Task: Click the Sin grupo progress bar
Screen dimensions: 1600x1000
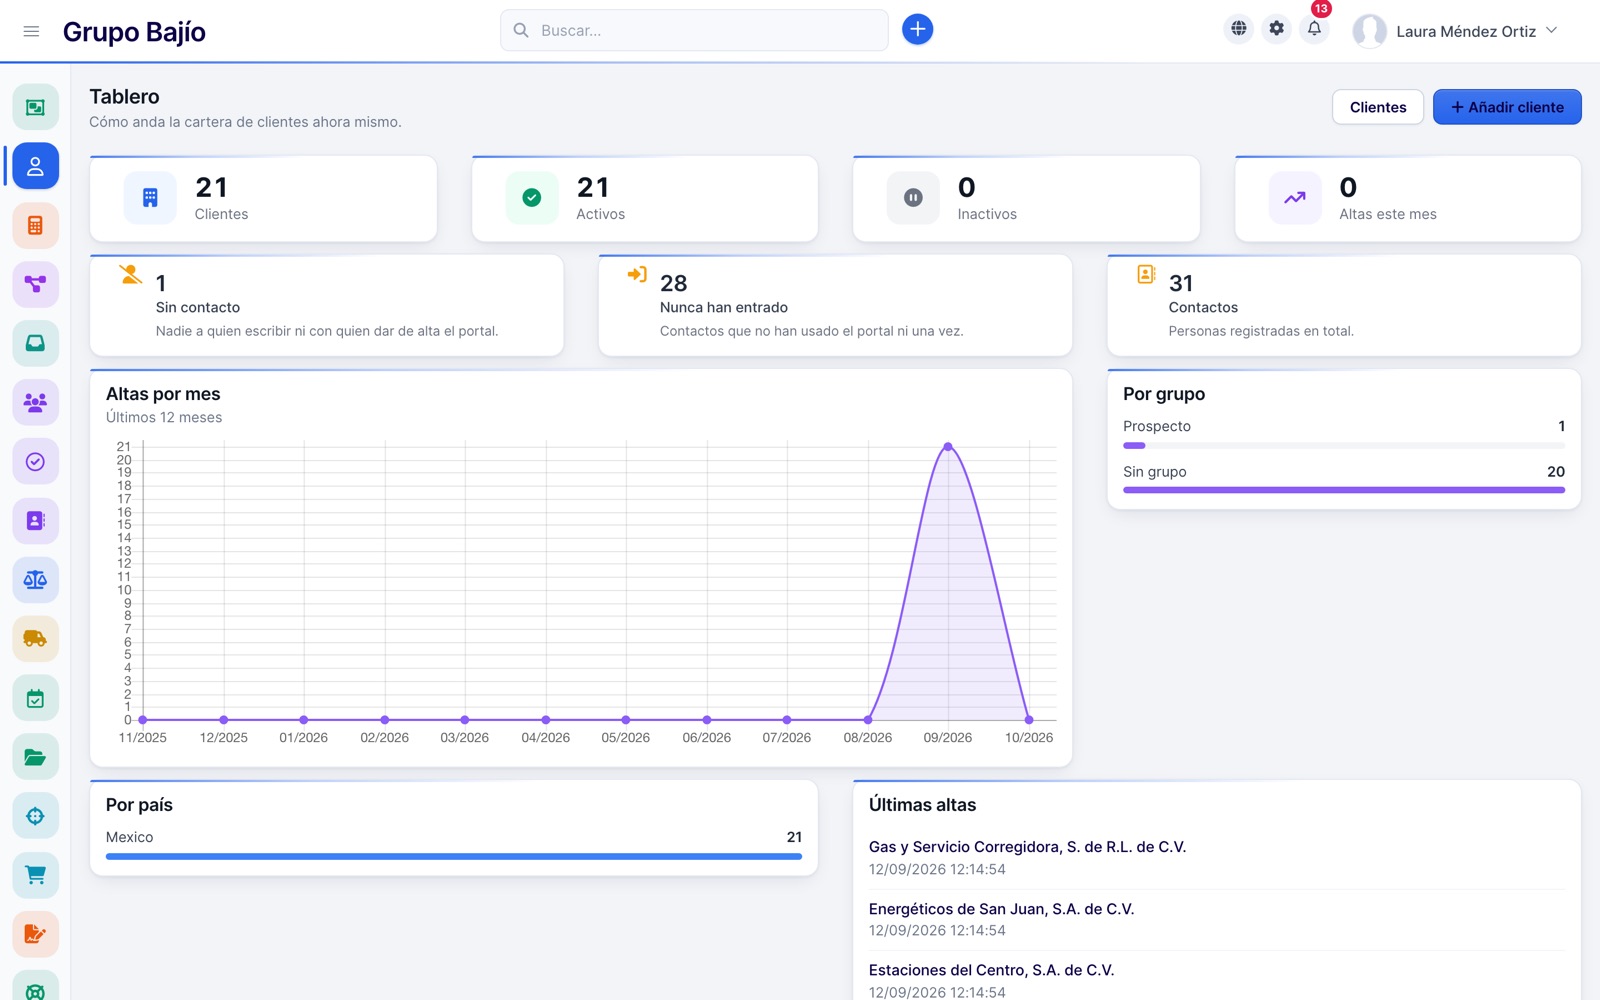Action: (1344, 490)
